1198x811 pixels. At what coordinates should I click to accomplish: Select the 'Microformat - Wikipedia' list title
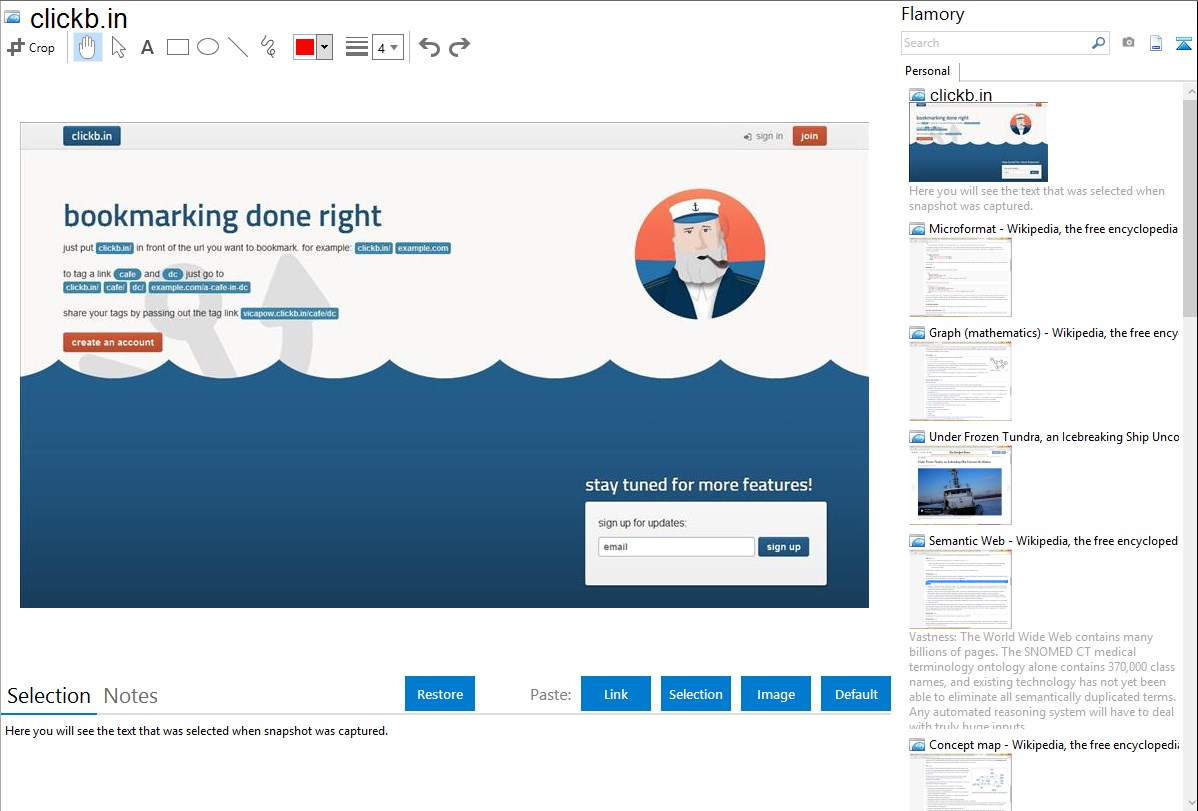pos(1053,229)
